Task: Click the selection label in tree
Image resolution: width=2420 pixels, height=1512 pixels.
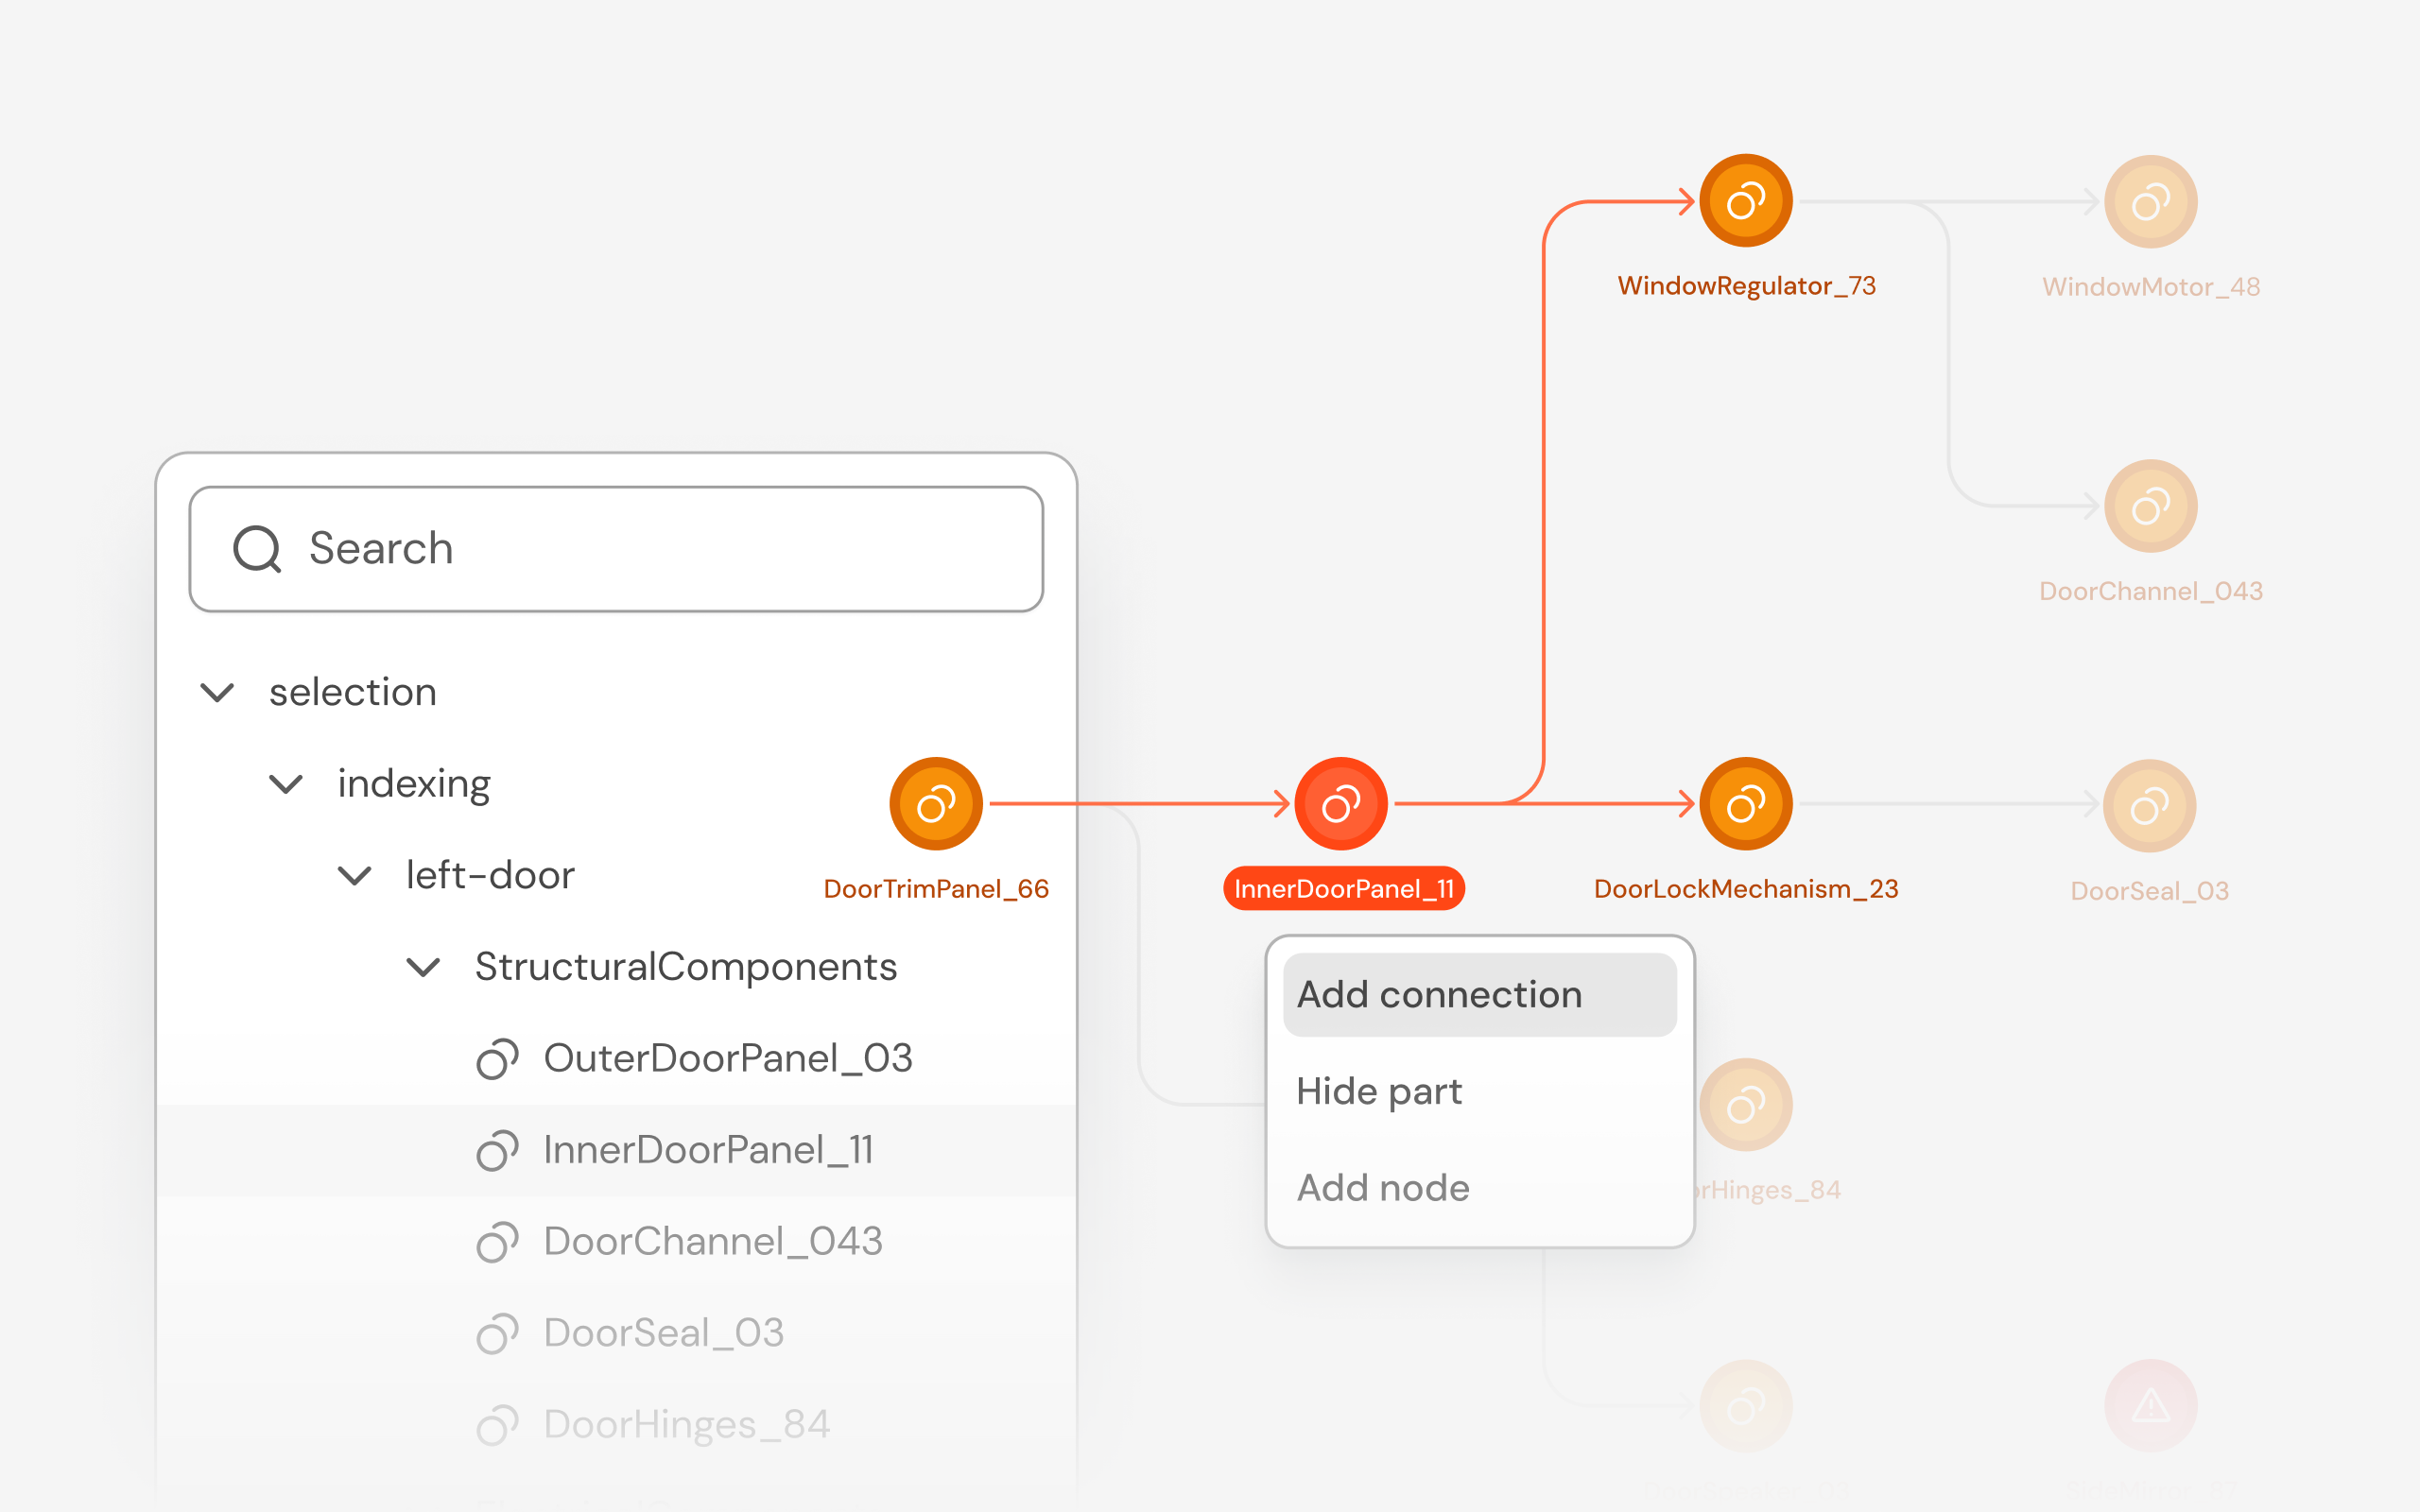Action: click(353, 692)
